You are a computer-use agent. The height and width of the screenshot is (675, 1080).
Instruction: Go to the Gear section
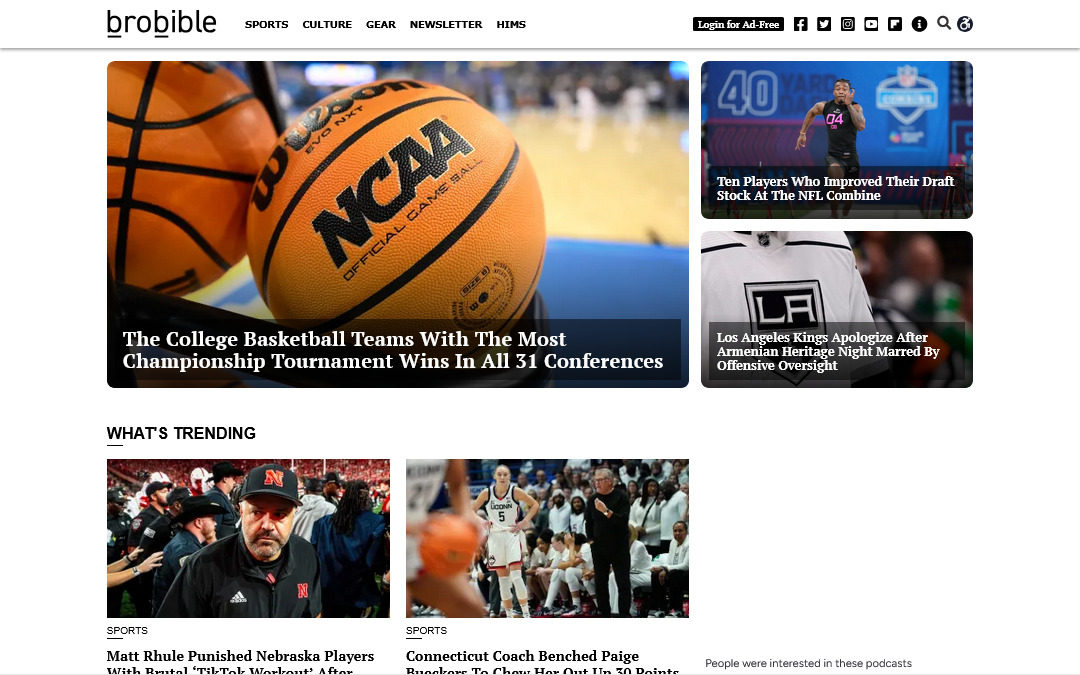pyautogui.click(x=380, y=25)
